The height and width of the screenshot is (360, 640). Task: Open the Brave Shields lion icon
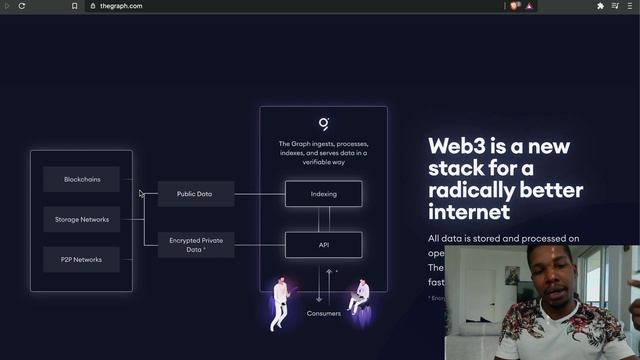coord(515,6)
